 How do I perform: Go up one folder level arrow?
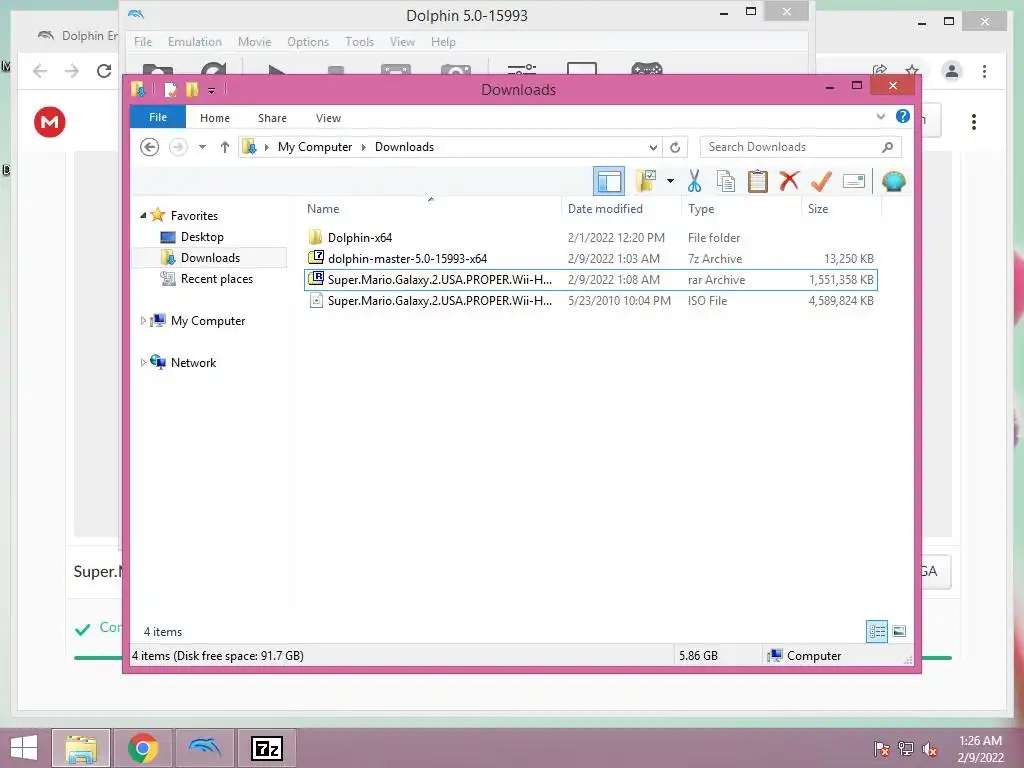point(225,147)
